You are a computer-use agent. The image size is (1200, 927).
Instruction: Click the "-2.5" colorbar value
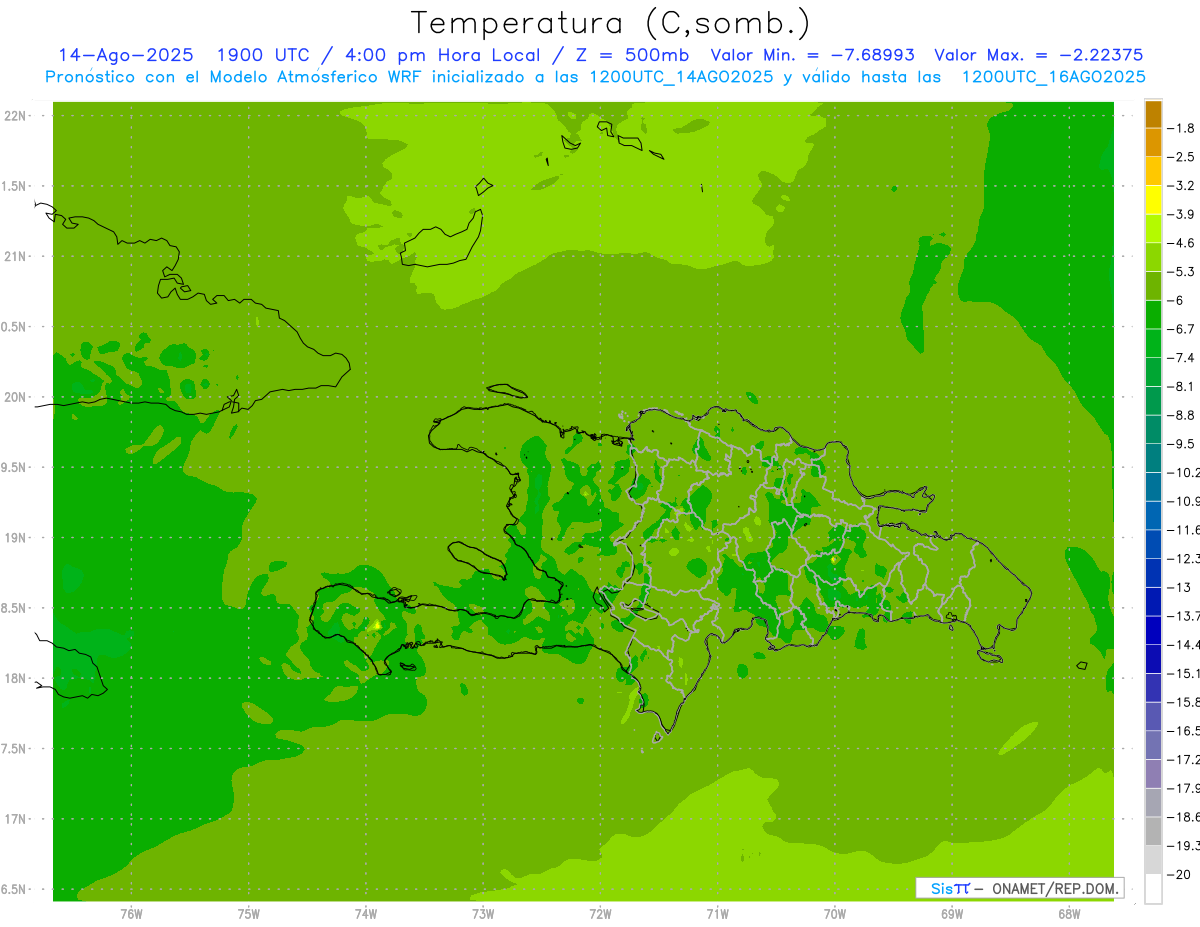click(x=1182, y=157)
